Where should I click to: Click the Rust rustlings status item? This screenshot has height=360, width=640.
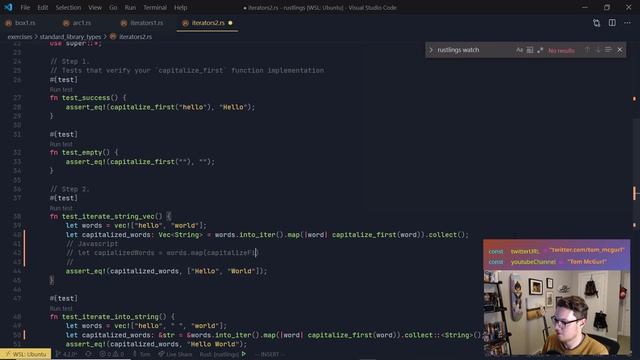tap(219, 354)
